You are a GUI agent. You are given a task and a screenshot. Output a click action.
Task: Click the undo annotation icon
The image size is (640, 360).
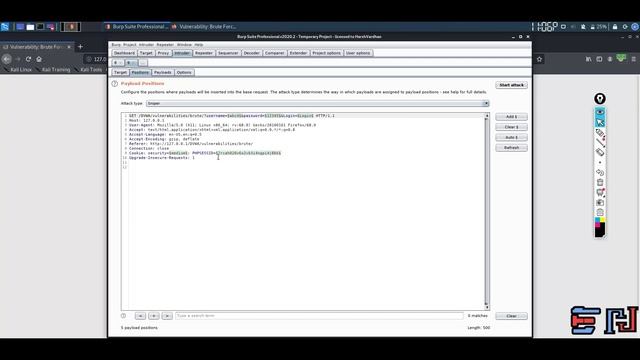600,172
